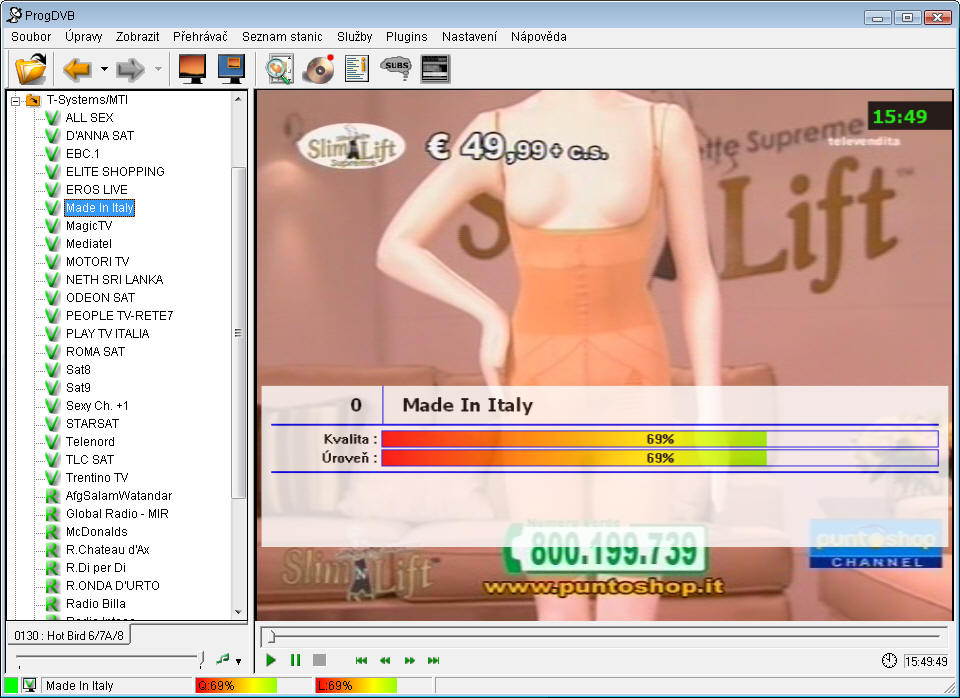The width and height of the screenshot is (960, 698).
Task: Click the playback position seek slider
Action: click(x=600, y=635)
